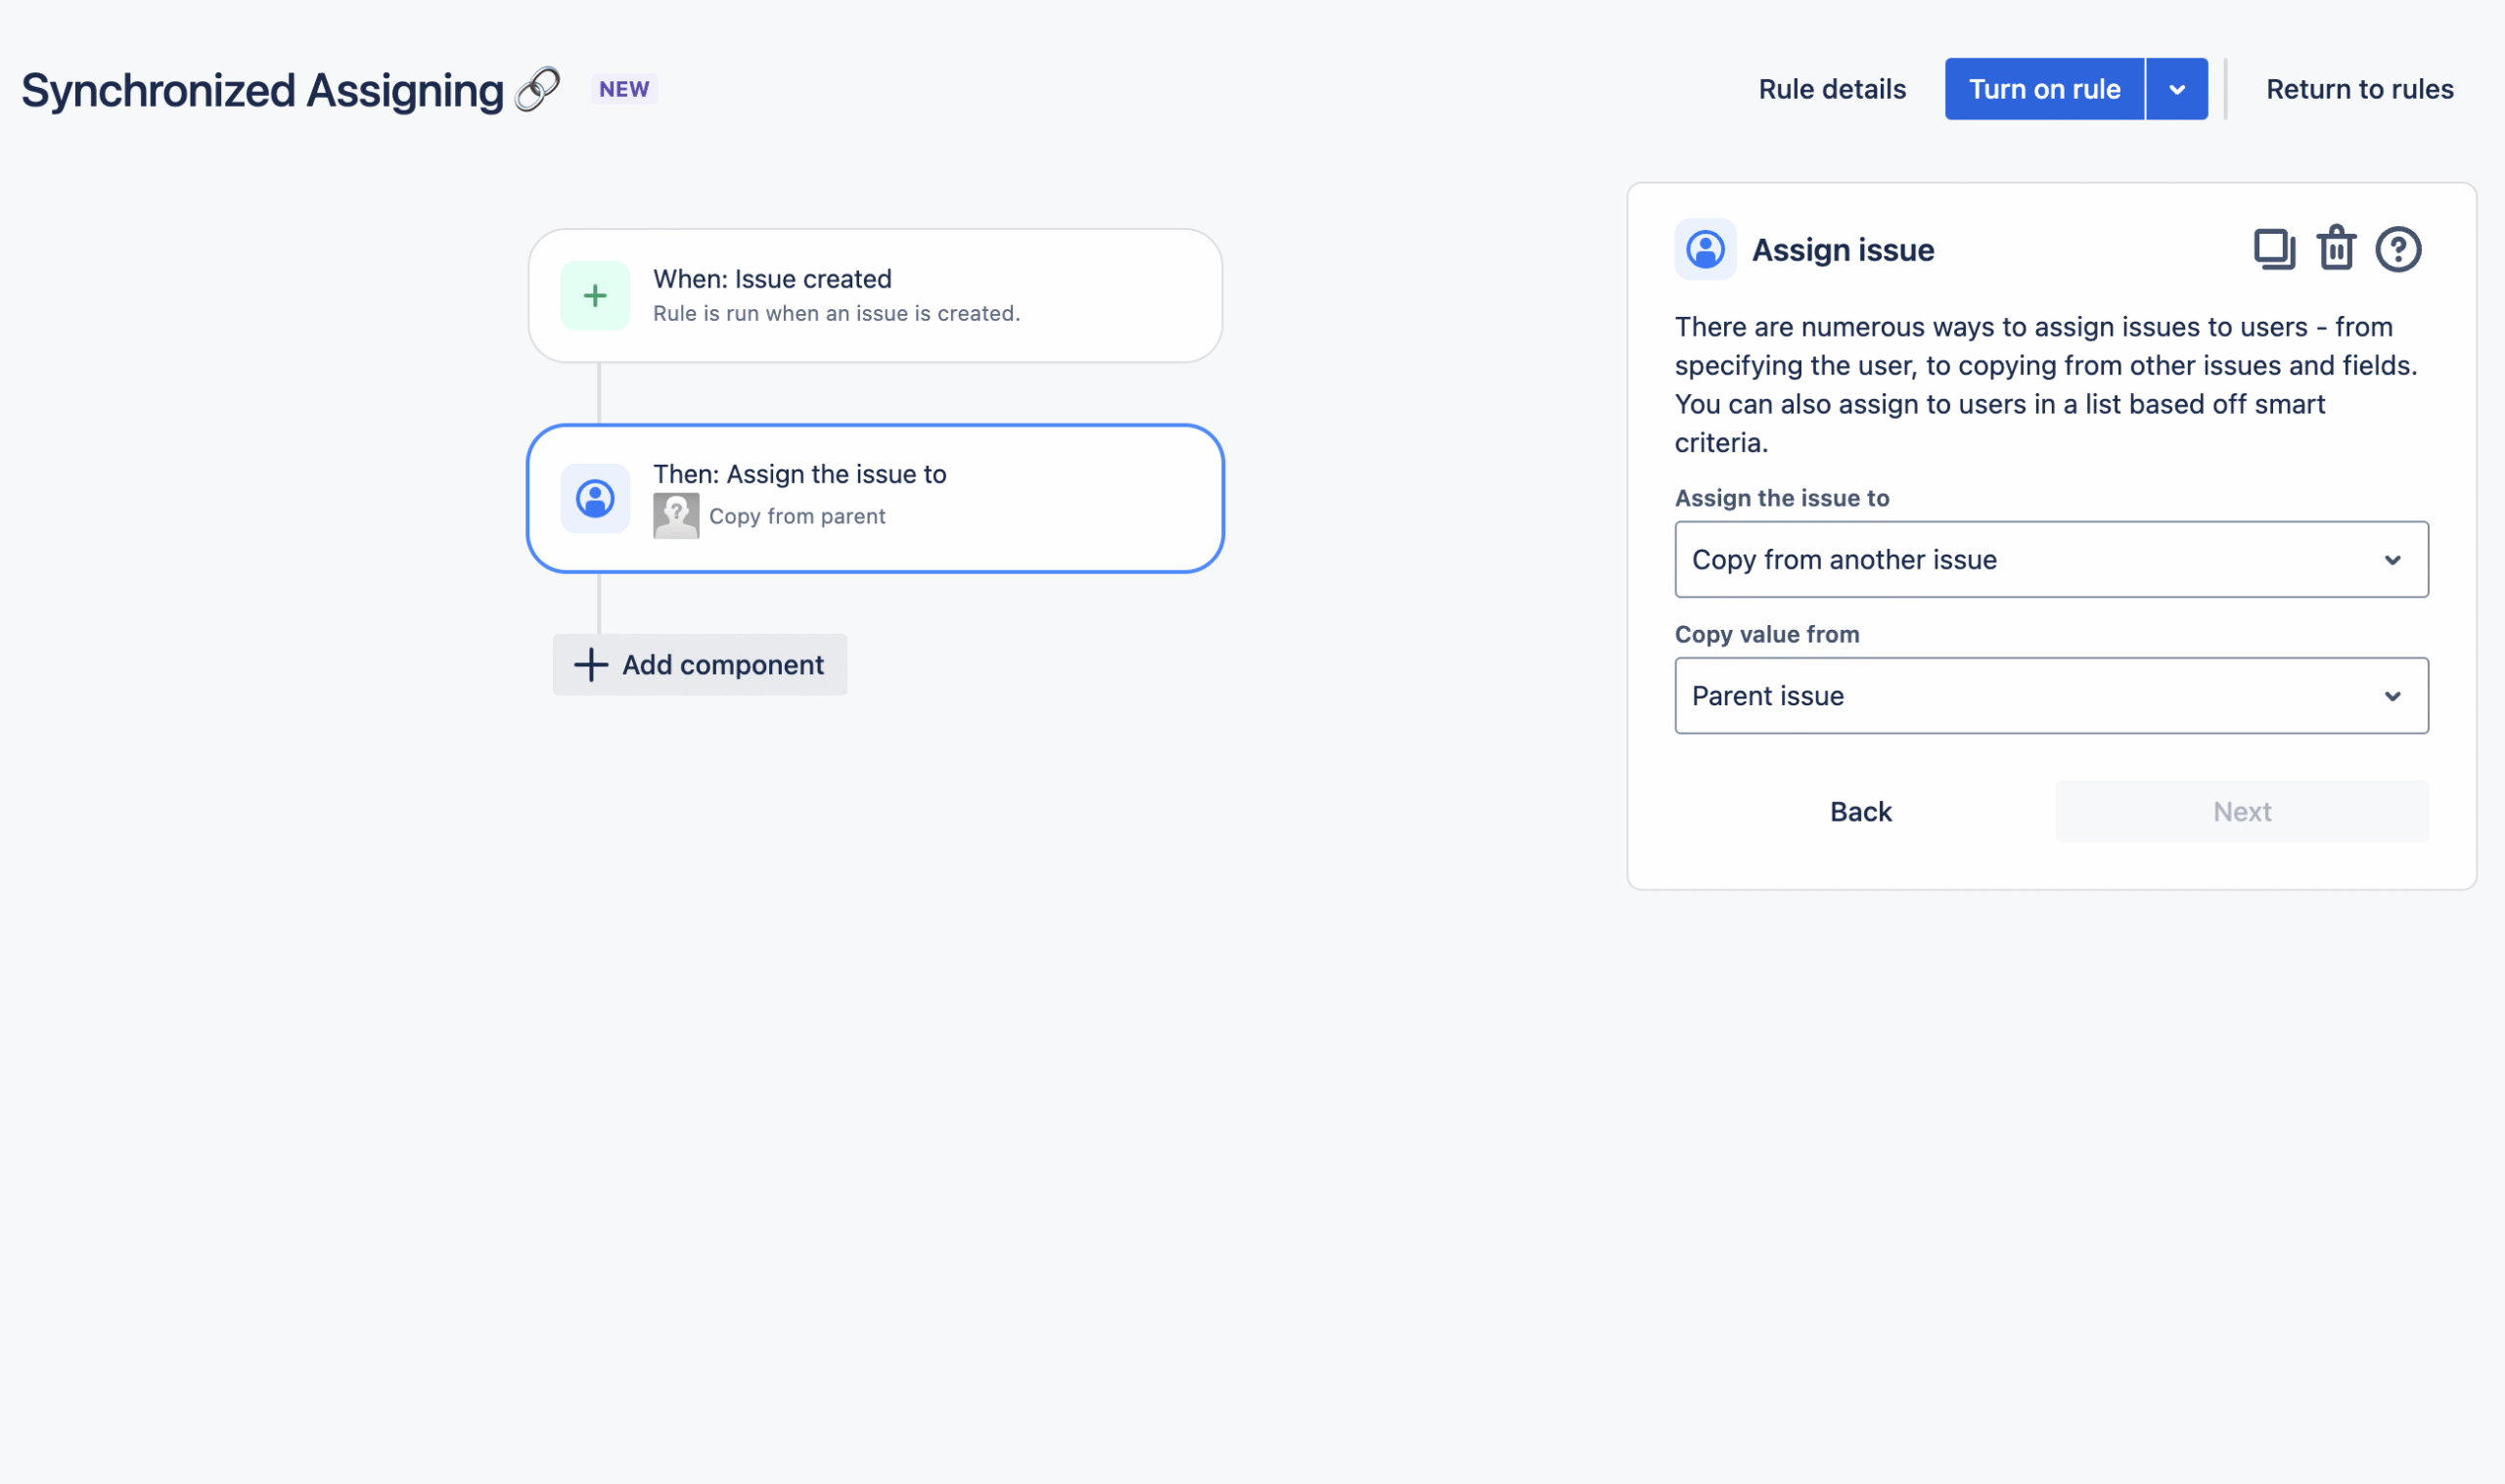Open Rule details

tap(1831, 88)
